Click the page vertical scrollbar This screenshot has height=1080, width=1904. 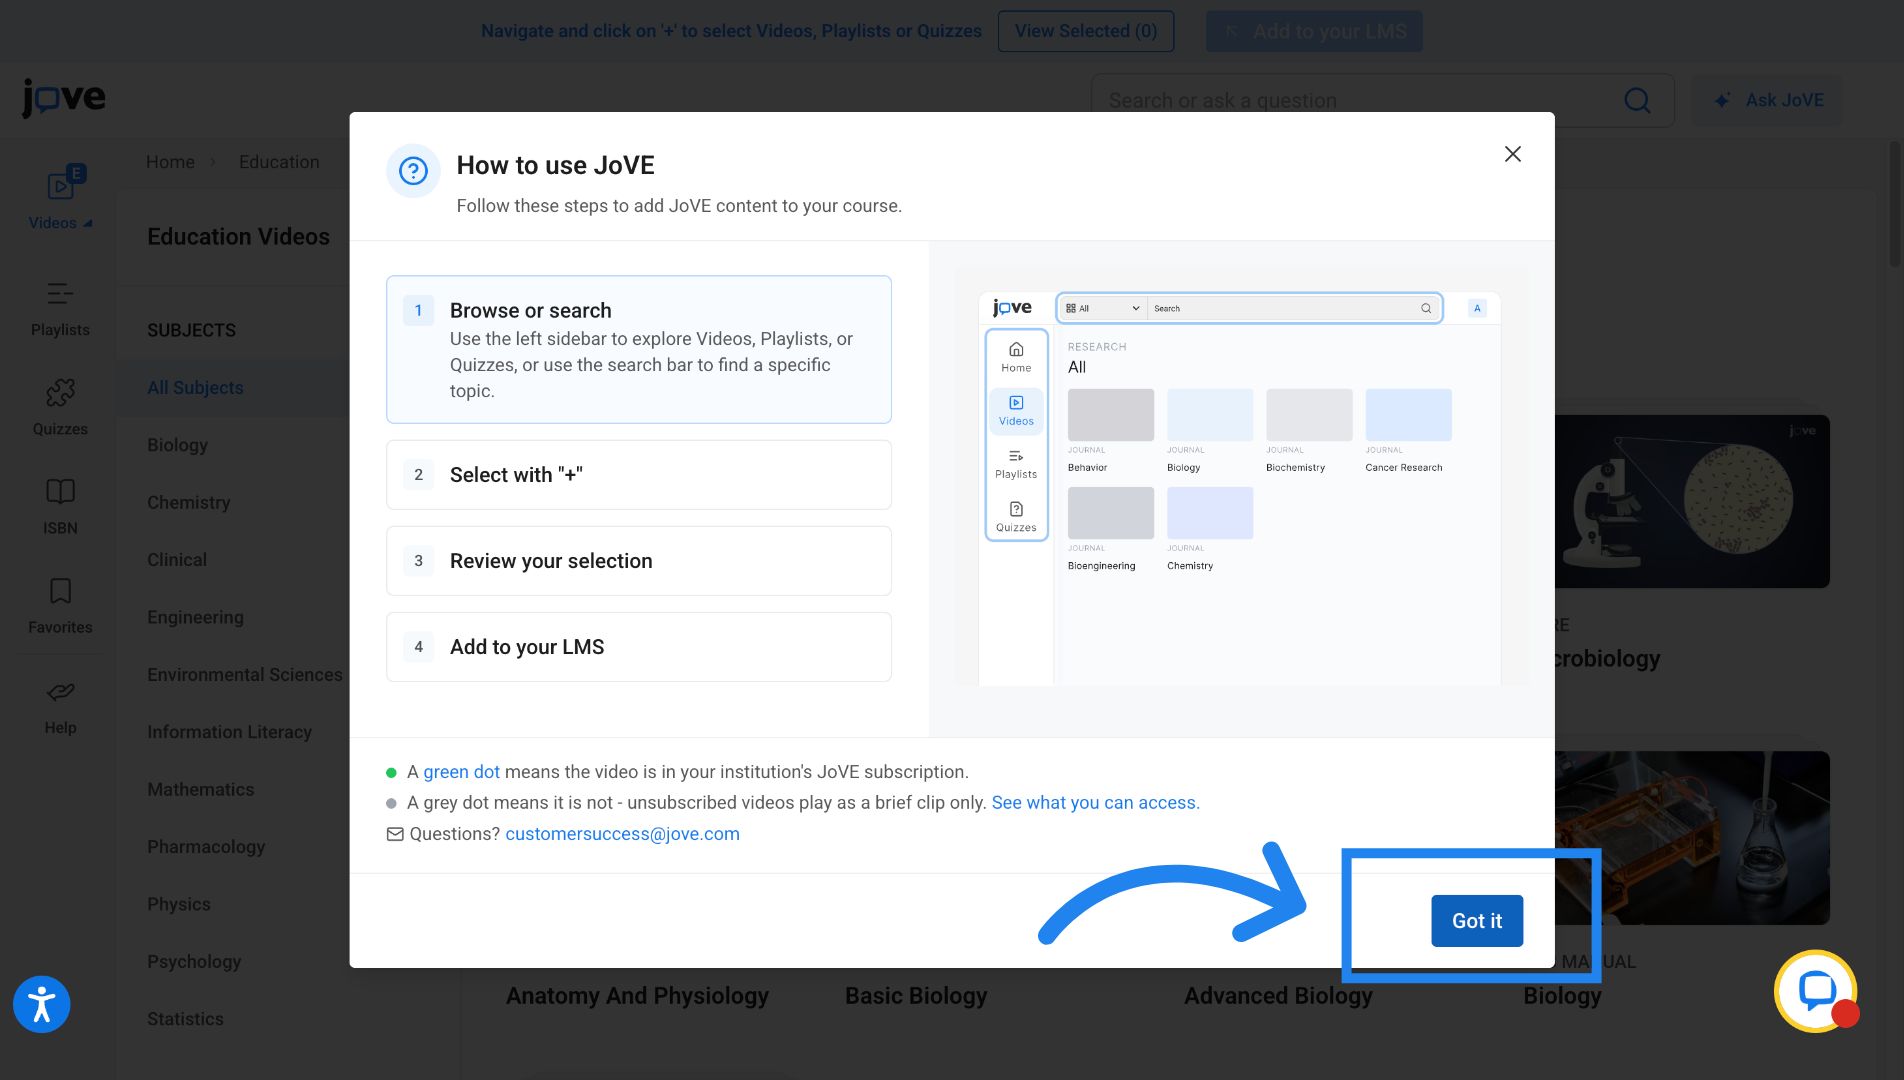1895,204
